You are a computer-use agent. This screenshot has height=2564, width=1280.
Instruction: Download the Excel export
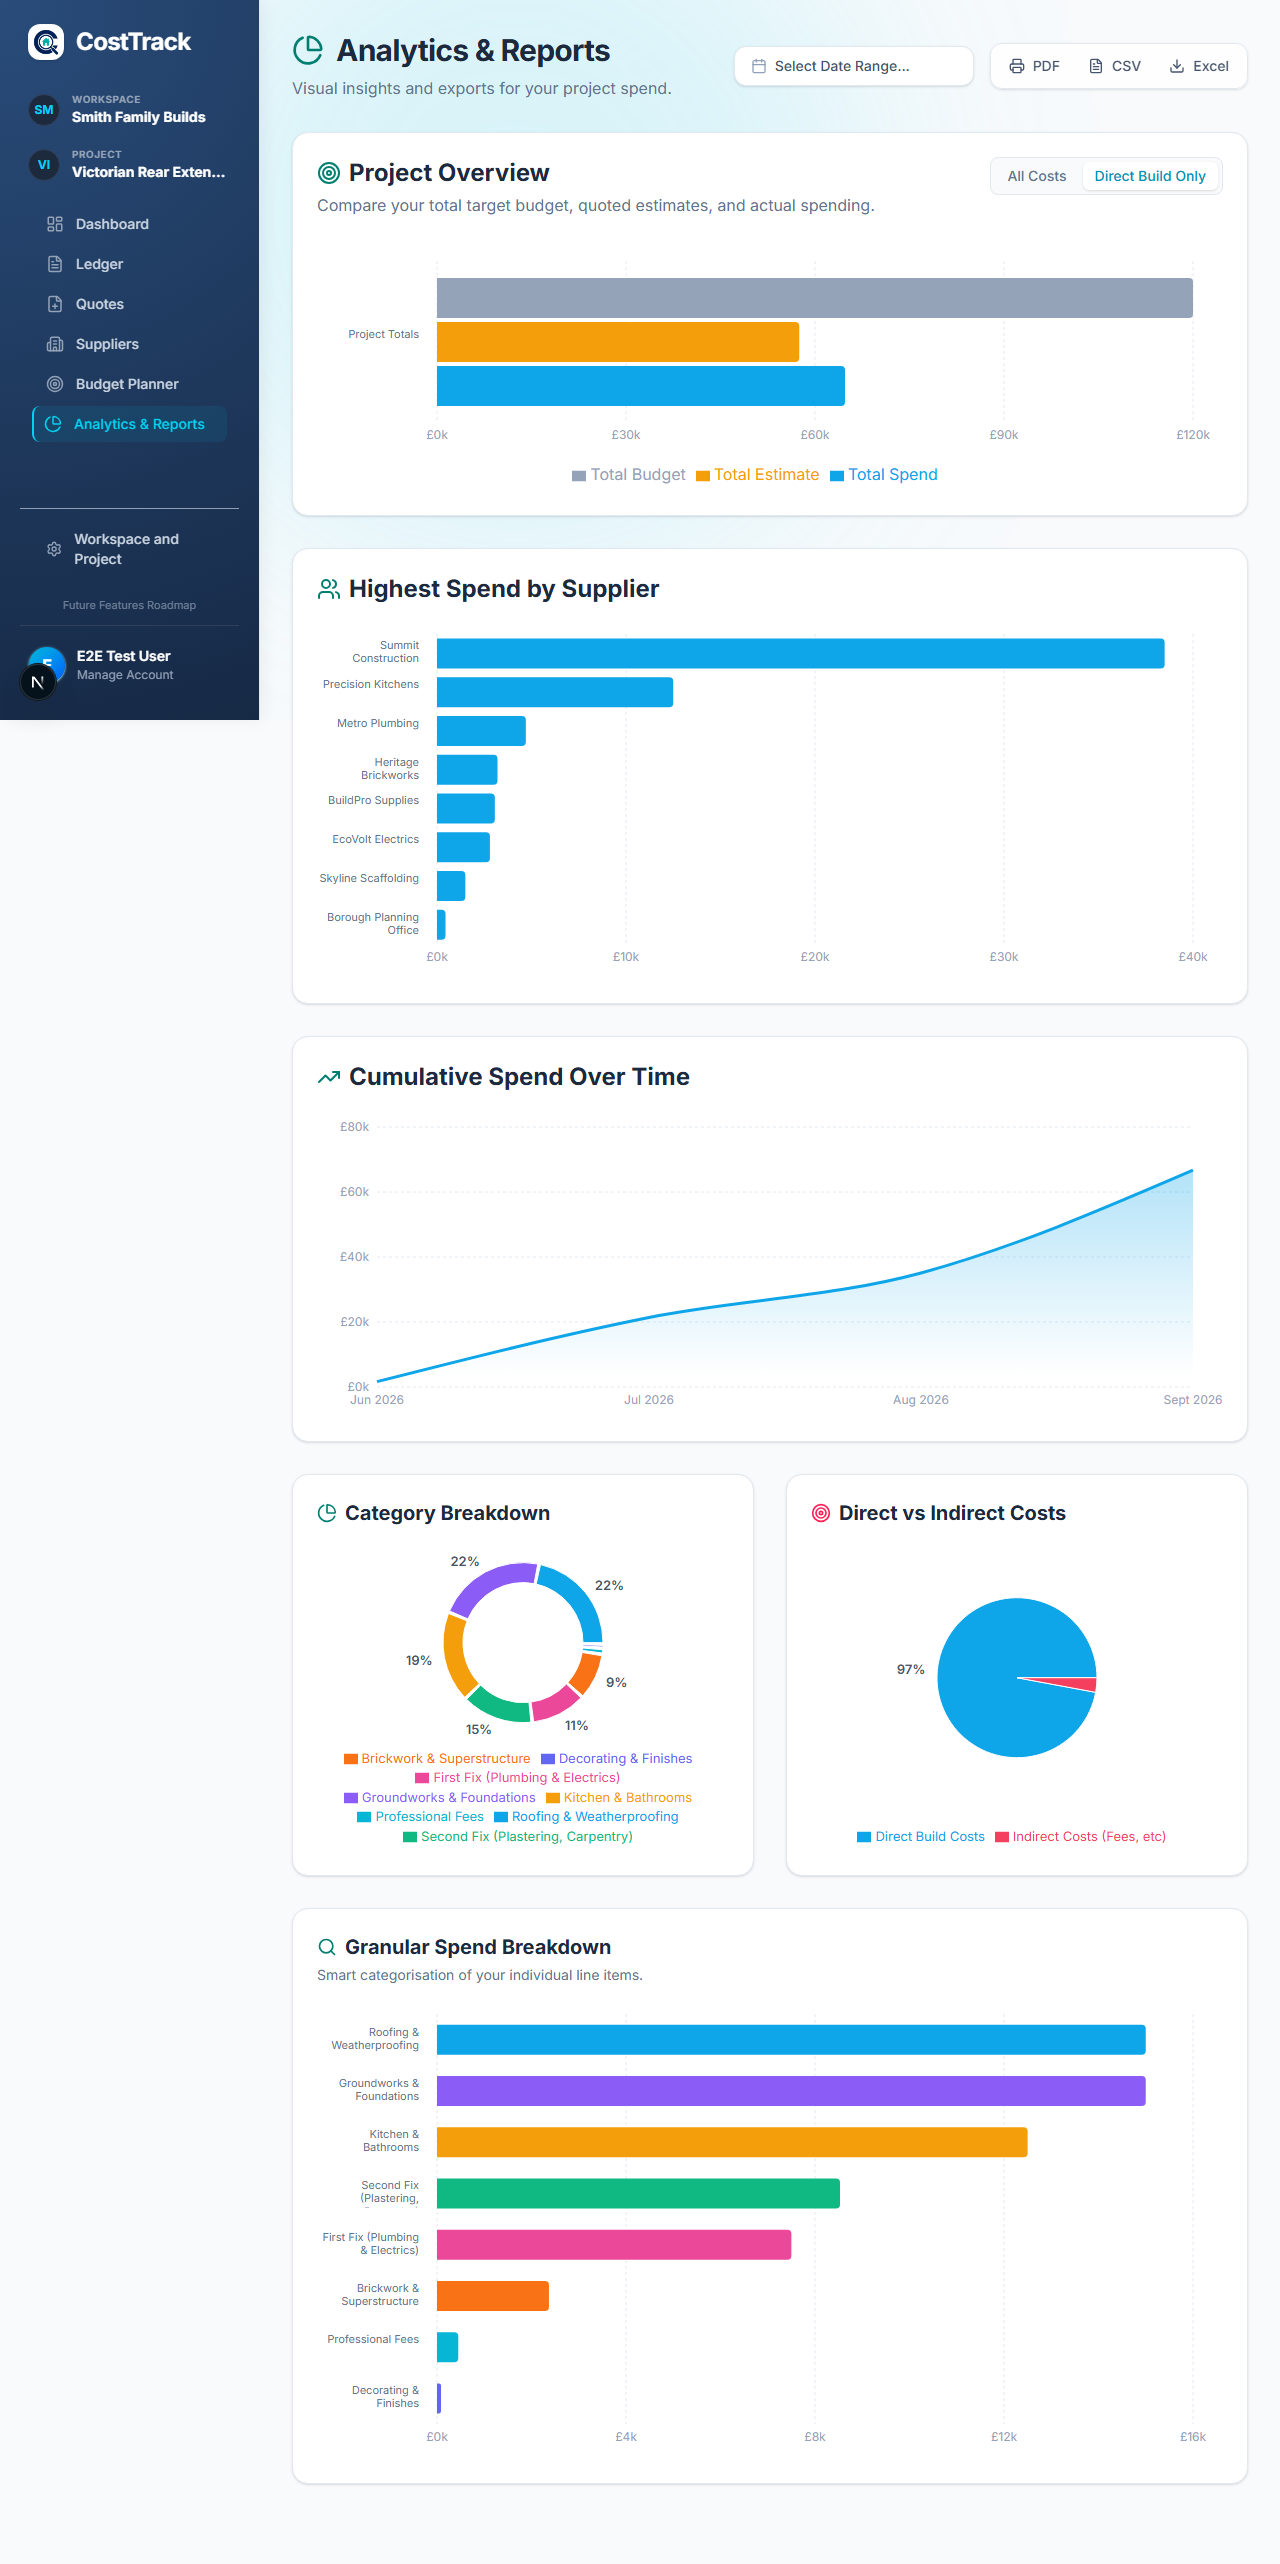click(1199, 66)
